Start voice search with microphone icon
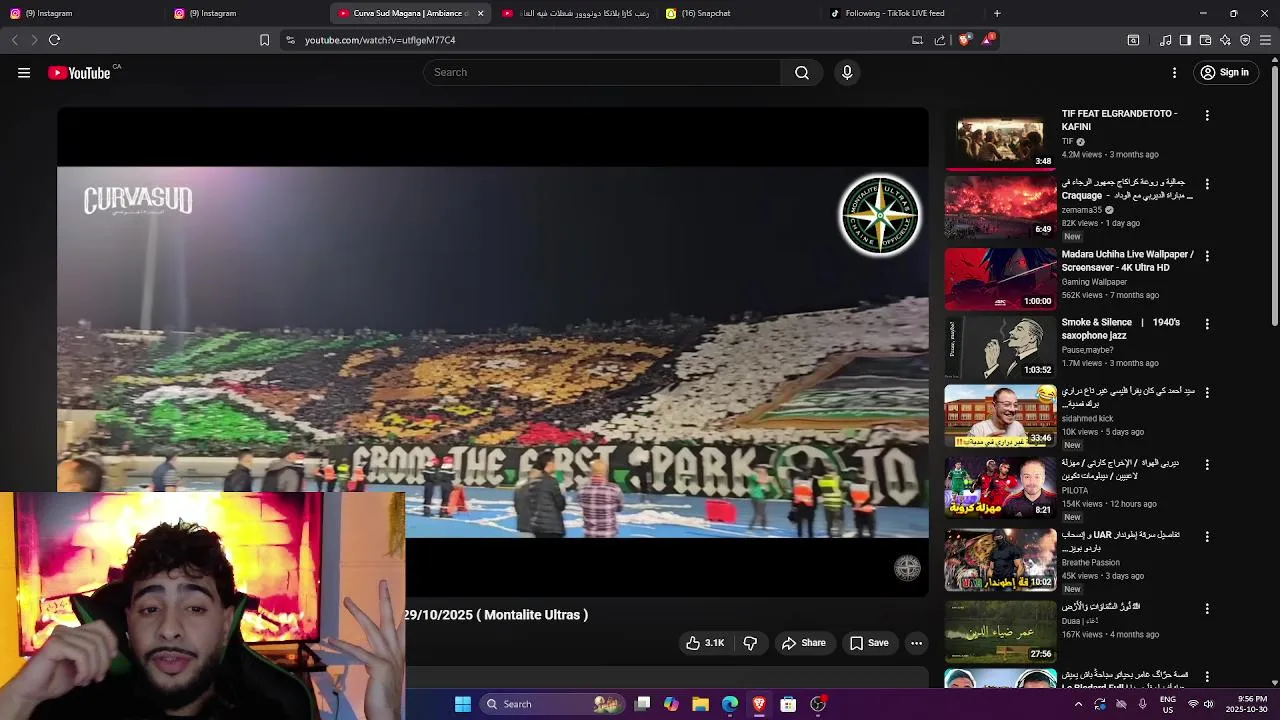 (x=847, y=72)
